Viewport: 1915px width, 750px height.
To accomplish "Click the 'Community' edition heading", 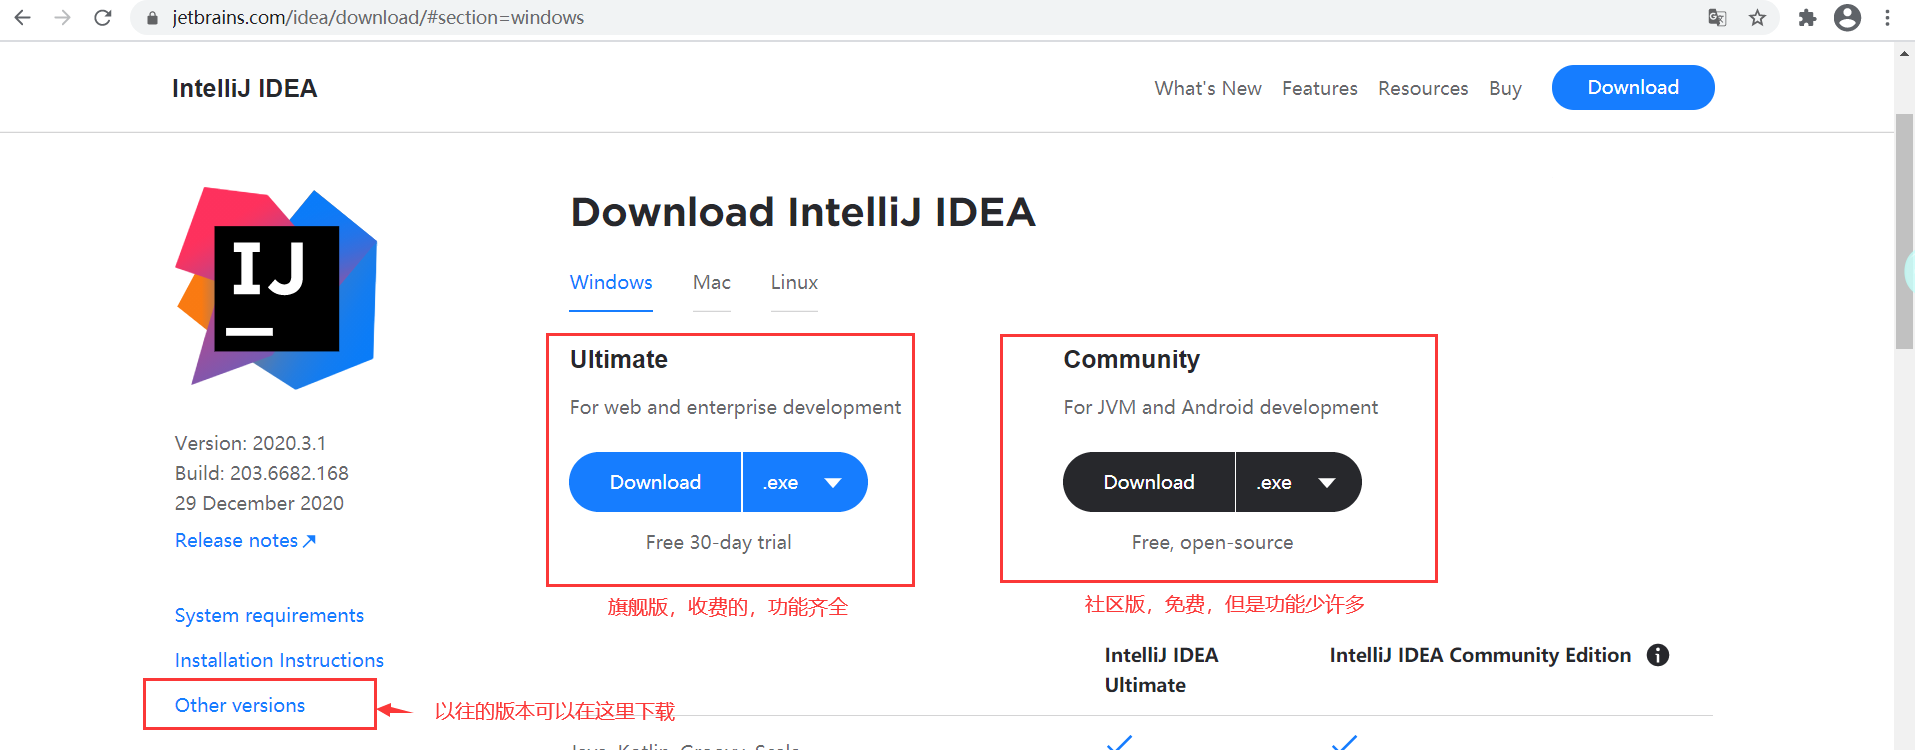I will [1131, 359].
